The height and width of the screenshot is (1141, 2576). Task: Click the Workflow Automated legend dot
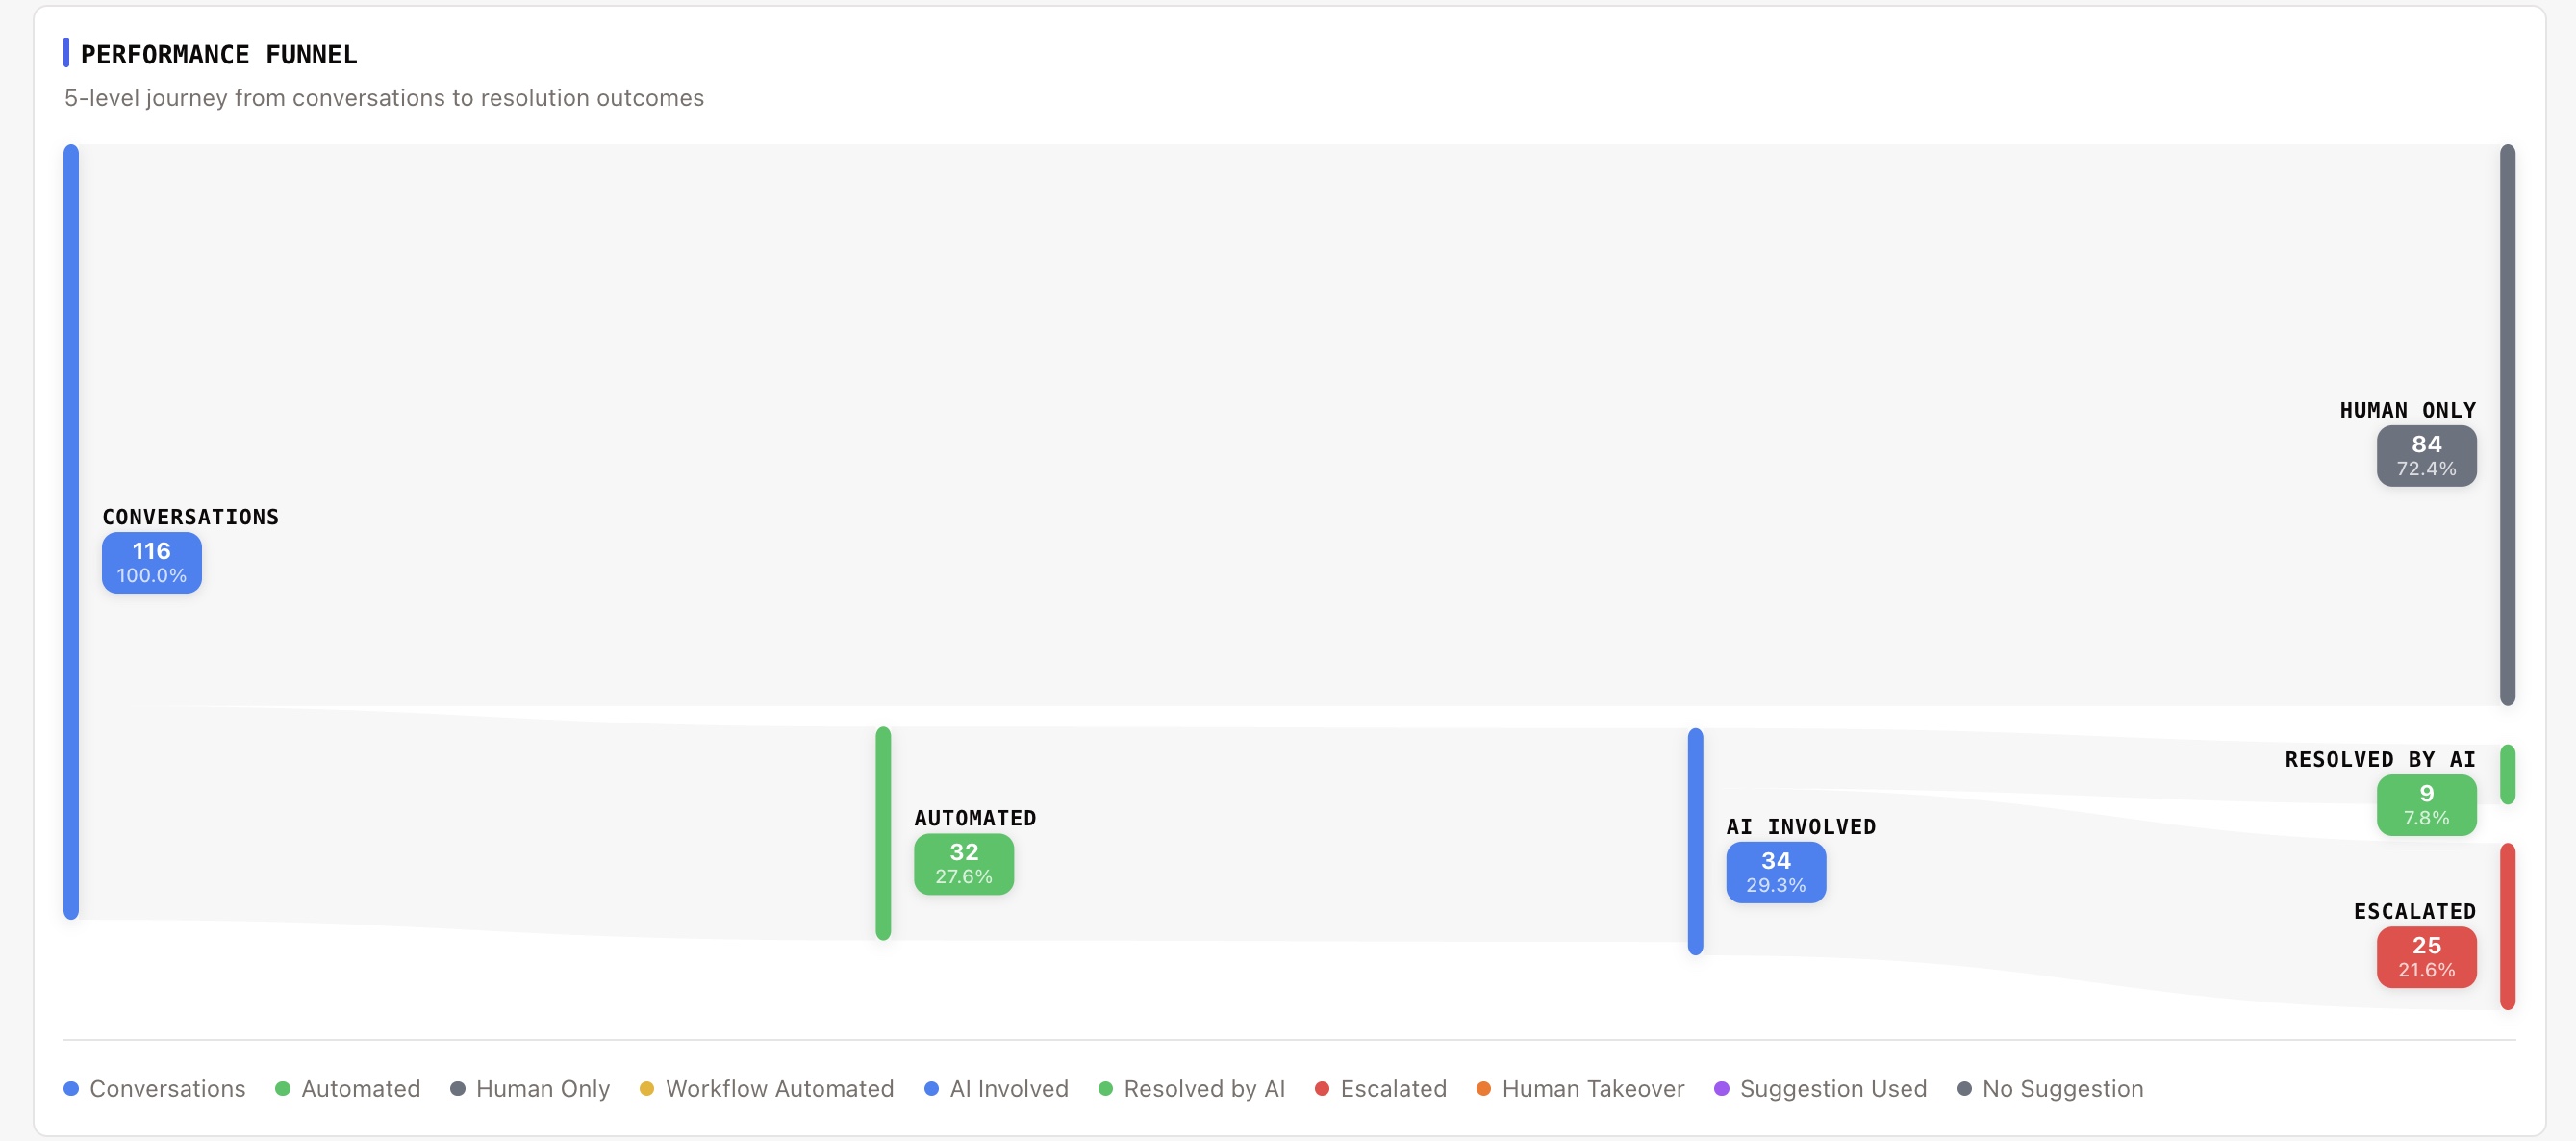[647, 1088]
